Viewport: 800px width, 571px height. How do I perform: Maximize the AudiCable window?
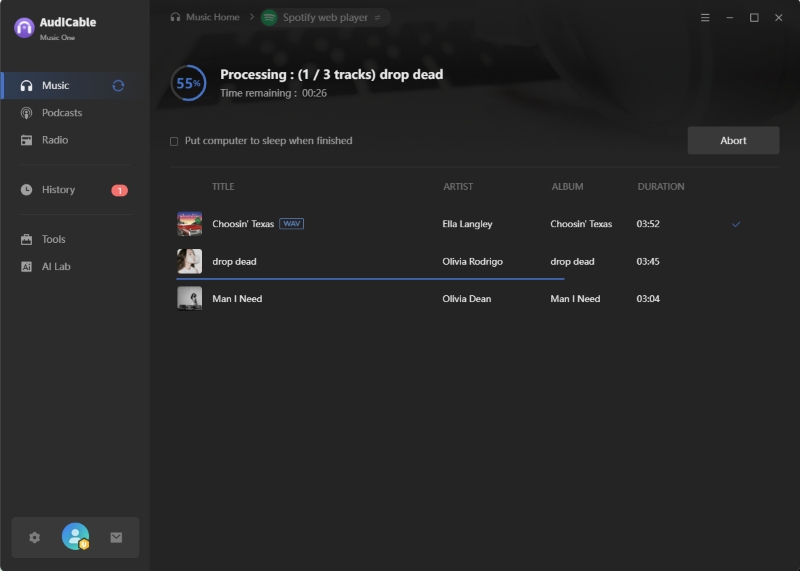point(754,18)
